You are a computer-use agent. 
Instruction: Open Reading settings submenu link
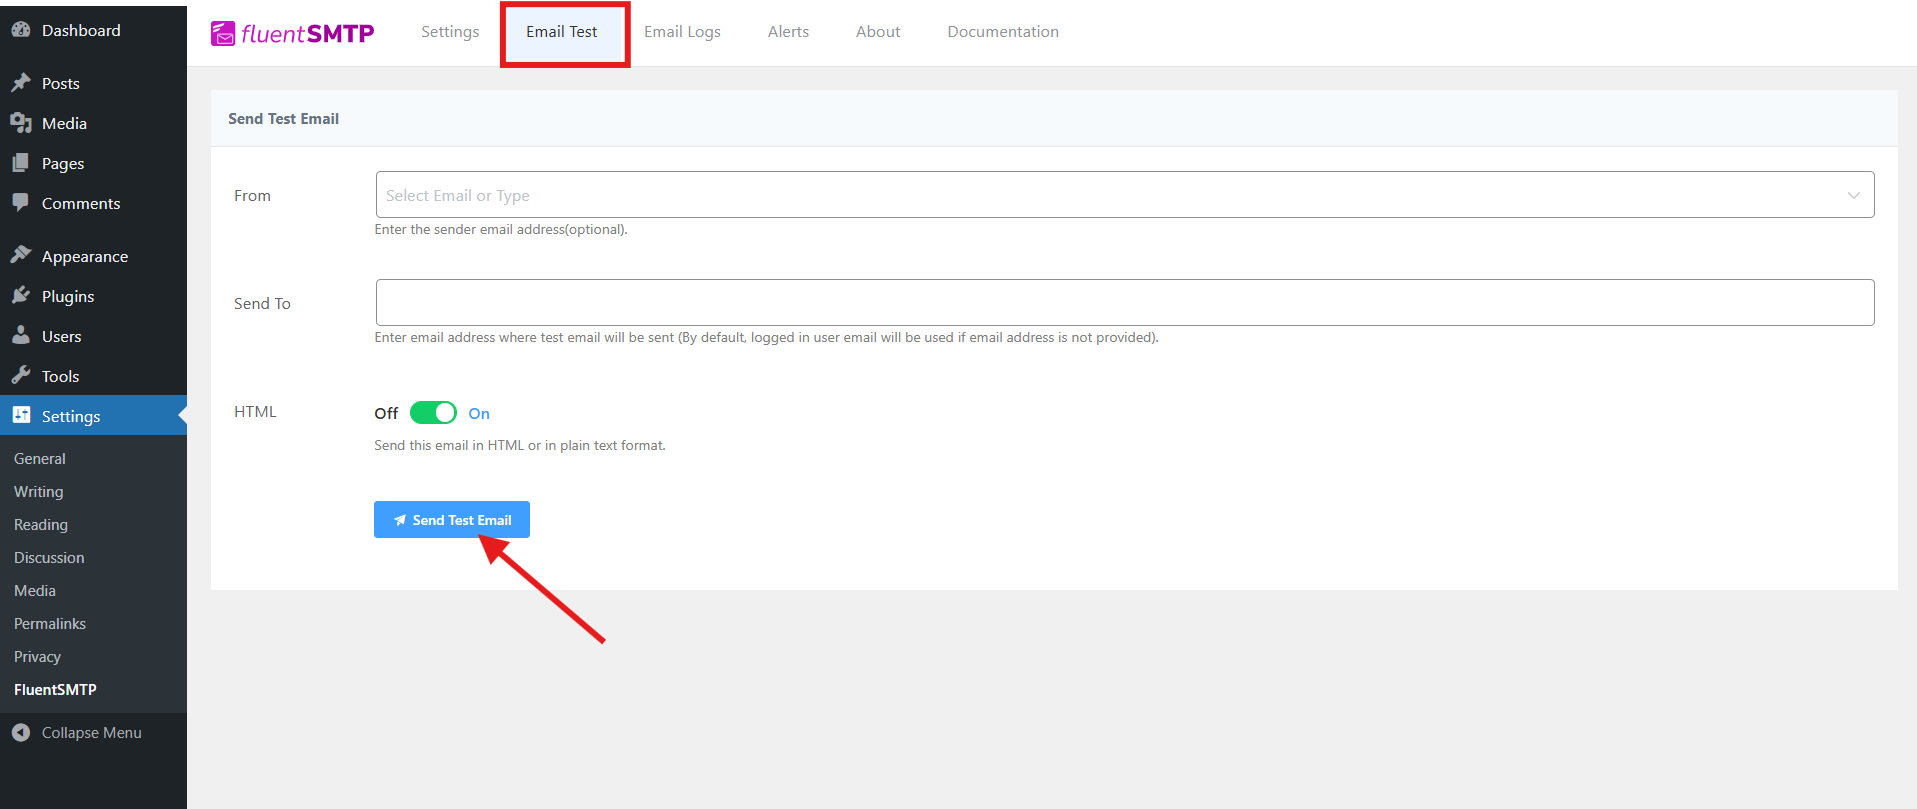click(x=41, y=524)
